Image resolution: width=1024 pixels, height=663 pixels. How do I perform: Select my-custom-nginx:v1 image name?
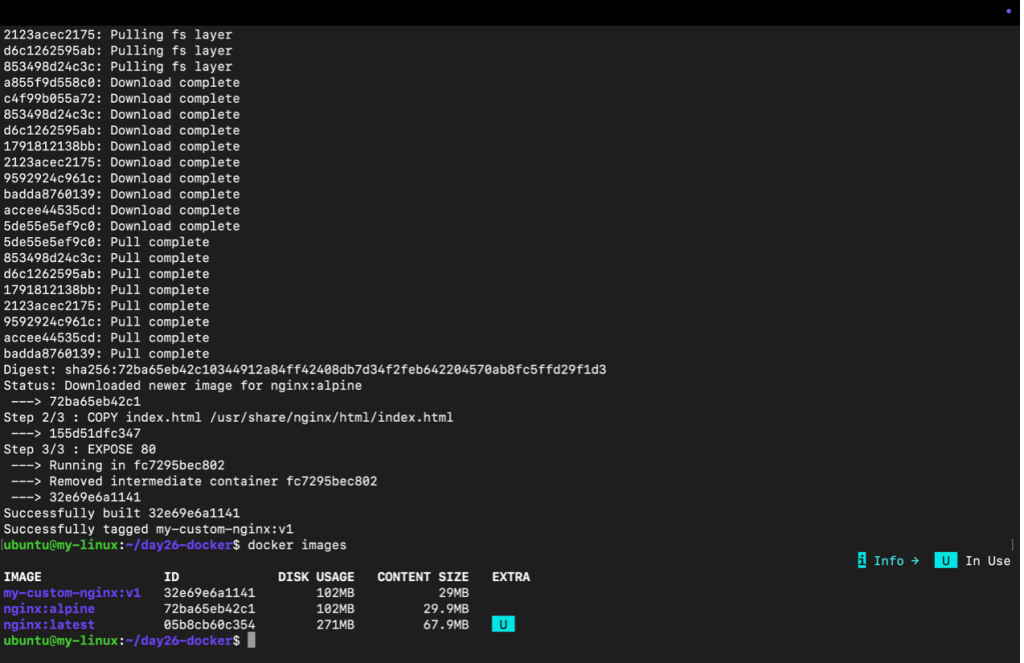click(72, 593)
